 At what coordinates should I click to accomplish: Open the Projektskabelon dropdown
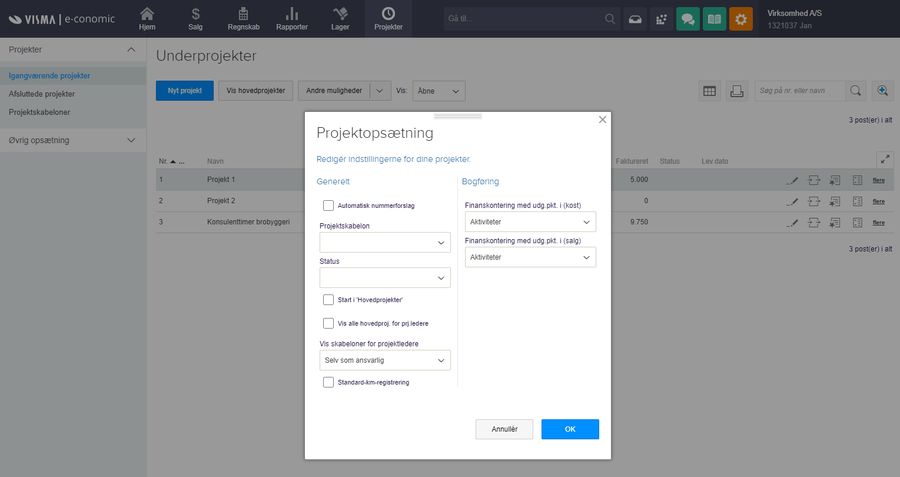click(x=385, y=242)
